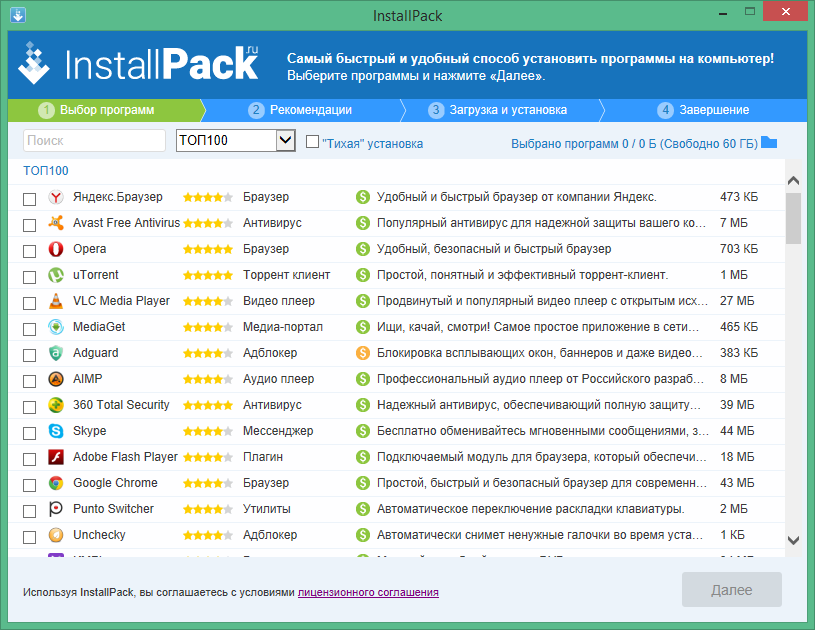Check the AIMP checkbox
This screenshot has width=815, height=630.
(30, 381)
